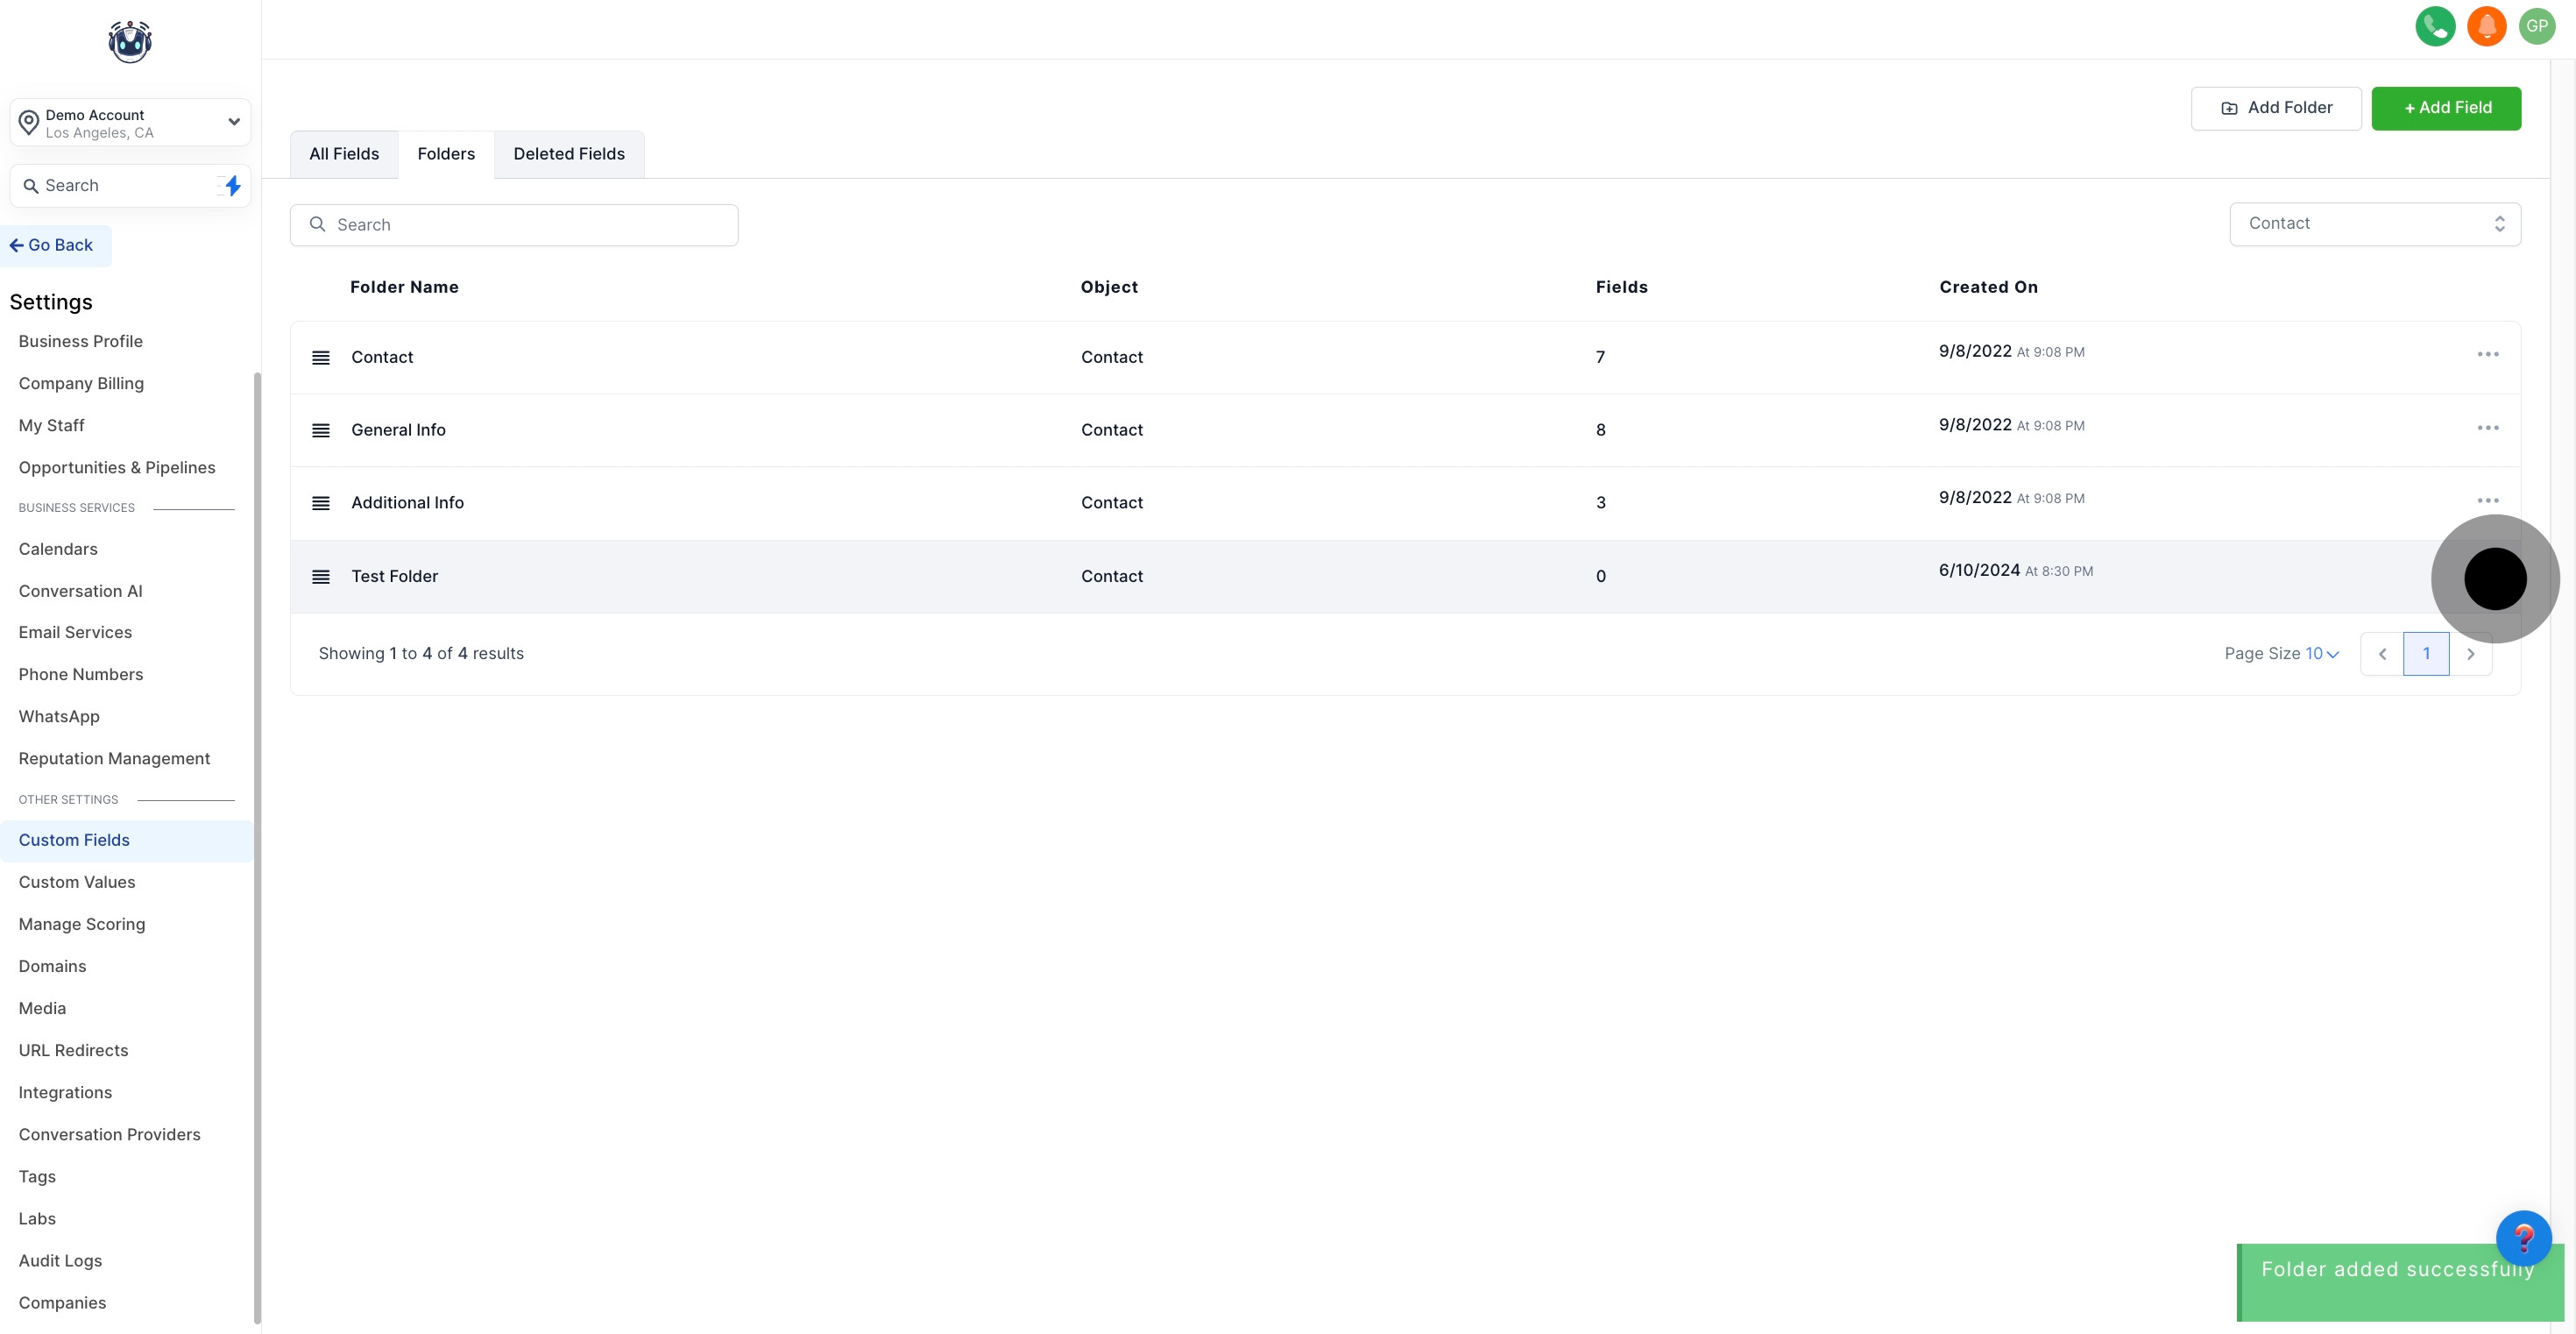Image resolution: width=2576 pixels, height=1334 pixels.
Task: Click the green phone dialer icon
Action: point(2434,26)
